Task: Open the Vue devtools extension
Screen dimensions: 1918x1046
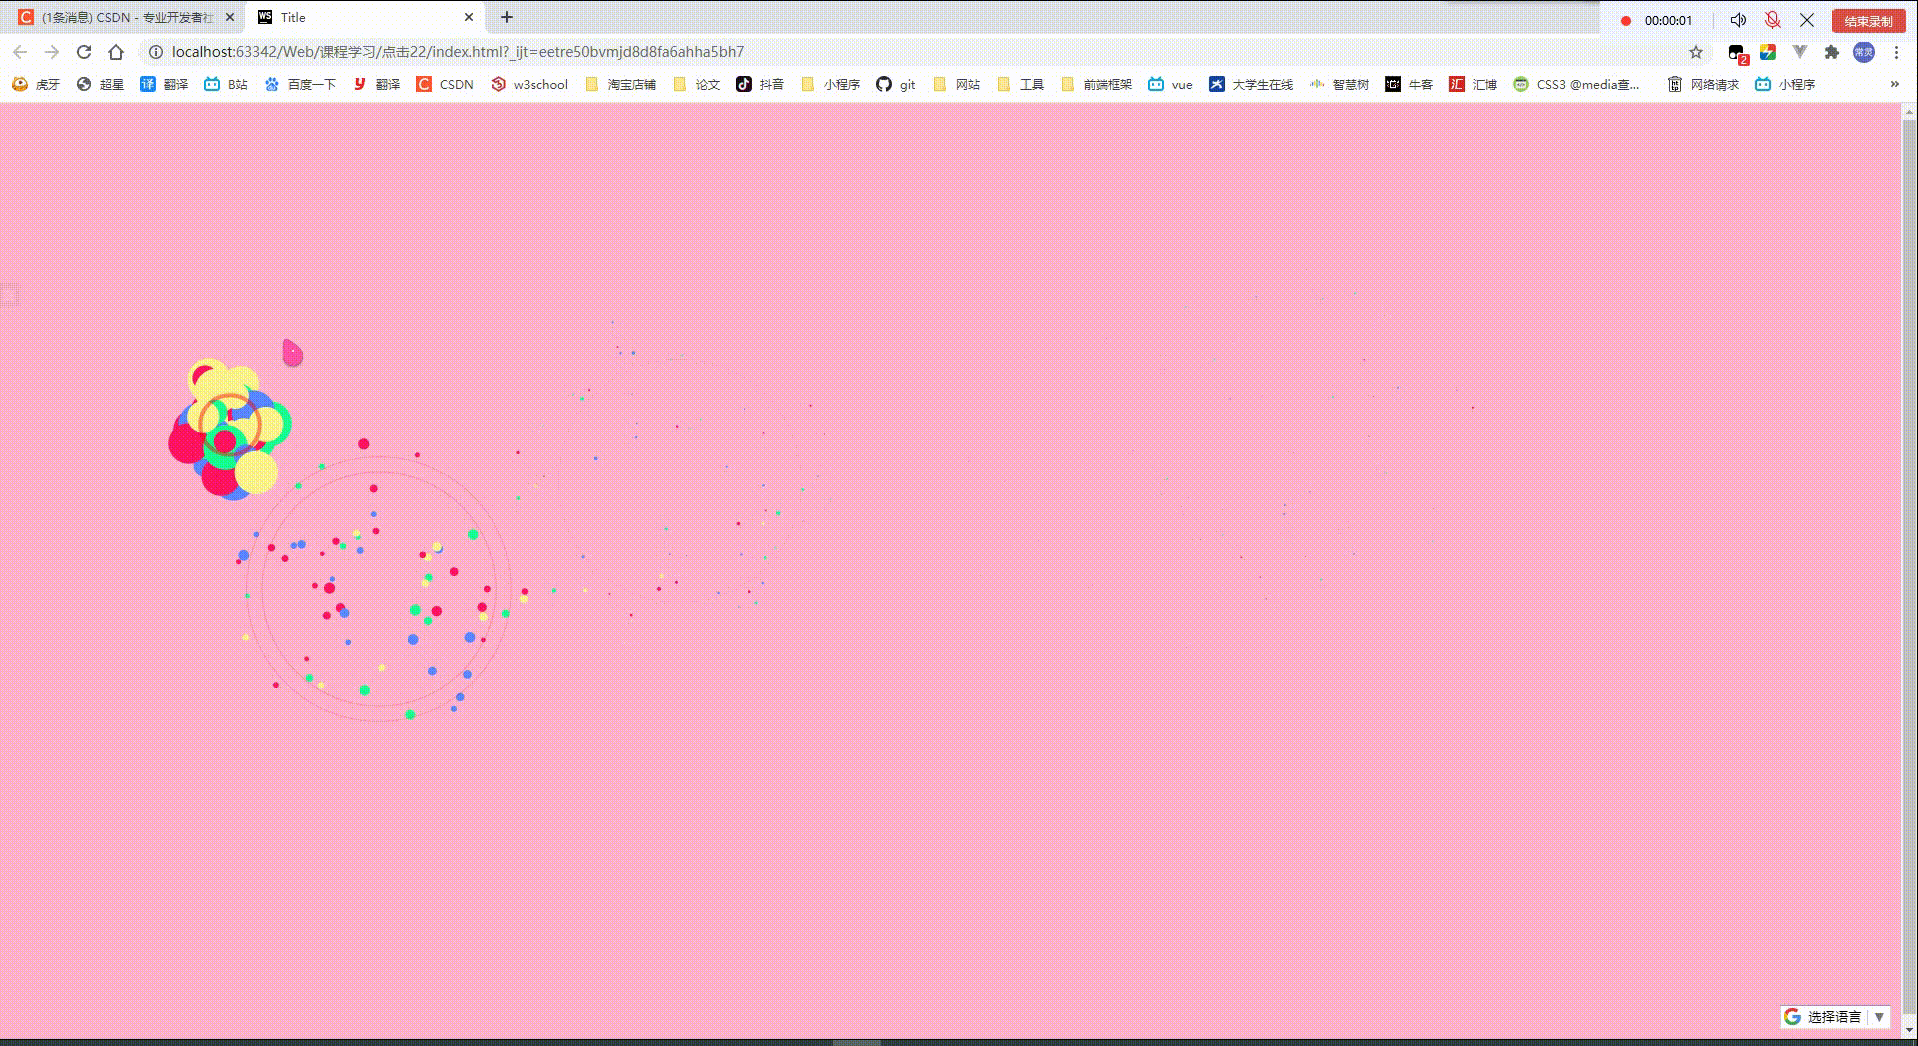Action: (1800, 52)
